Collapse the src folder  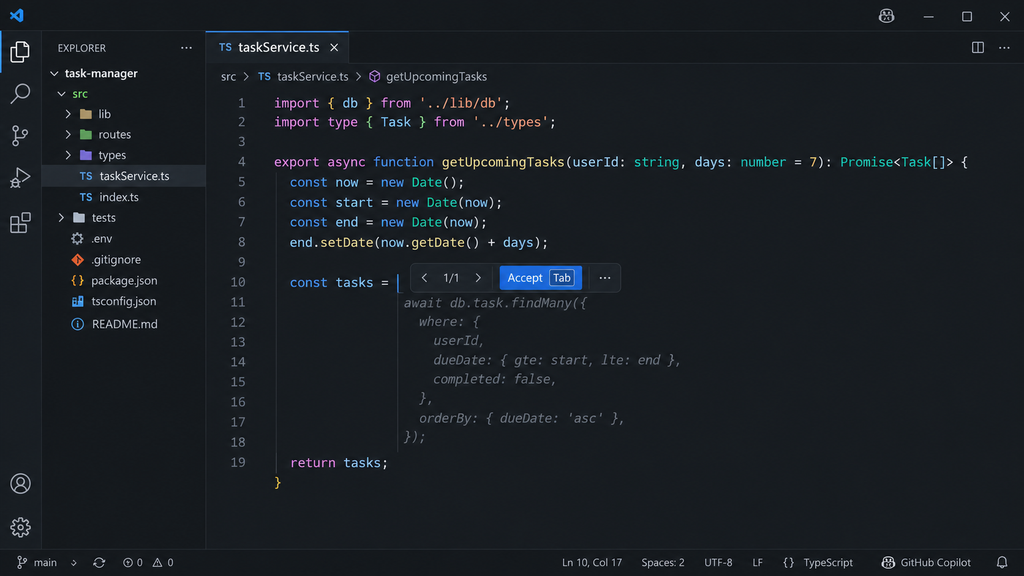[x=61, y=94]
